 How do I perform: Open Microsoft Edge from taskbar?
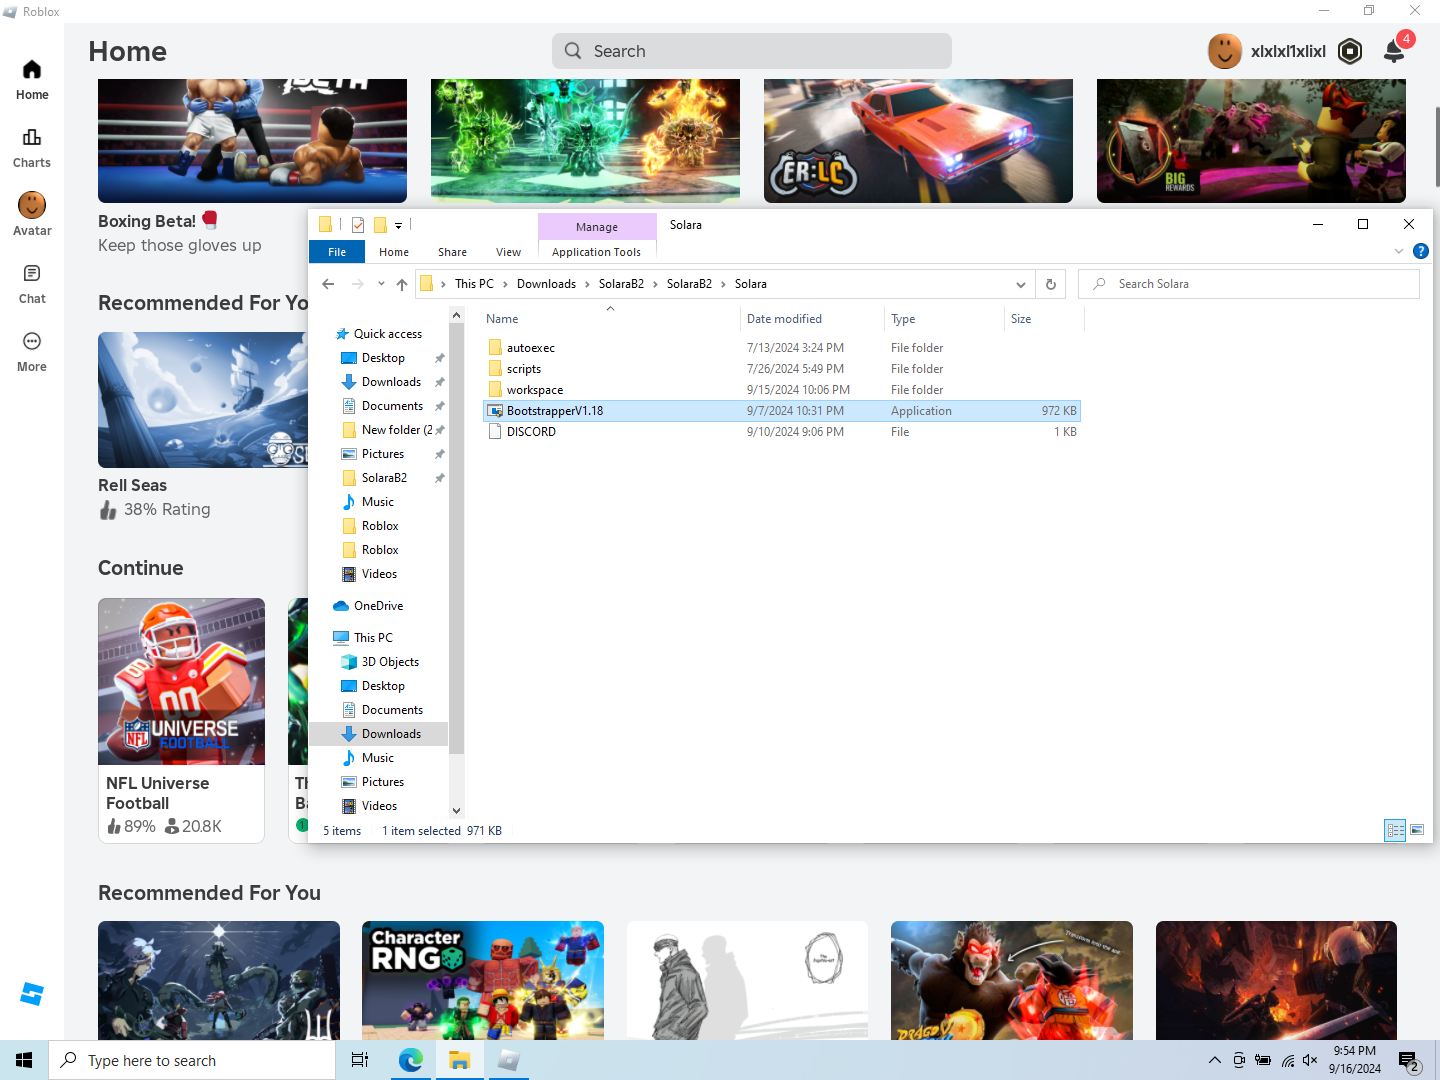pyautogui.click(x=411, y=1060)
